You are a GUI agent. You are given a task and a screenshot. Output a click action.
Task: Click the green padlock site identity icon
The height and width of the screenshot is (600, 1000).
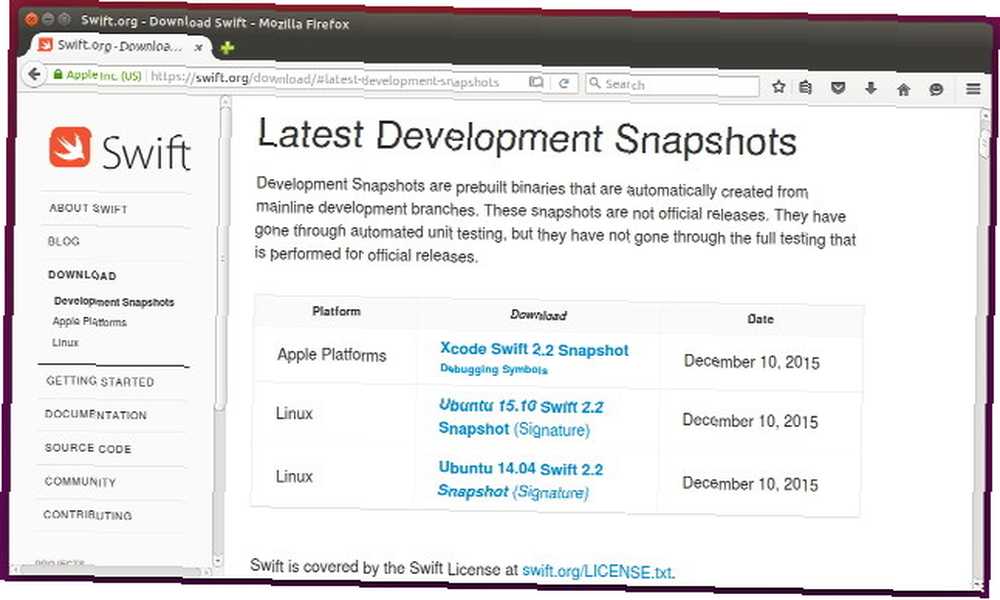point(58,75)
